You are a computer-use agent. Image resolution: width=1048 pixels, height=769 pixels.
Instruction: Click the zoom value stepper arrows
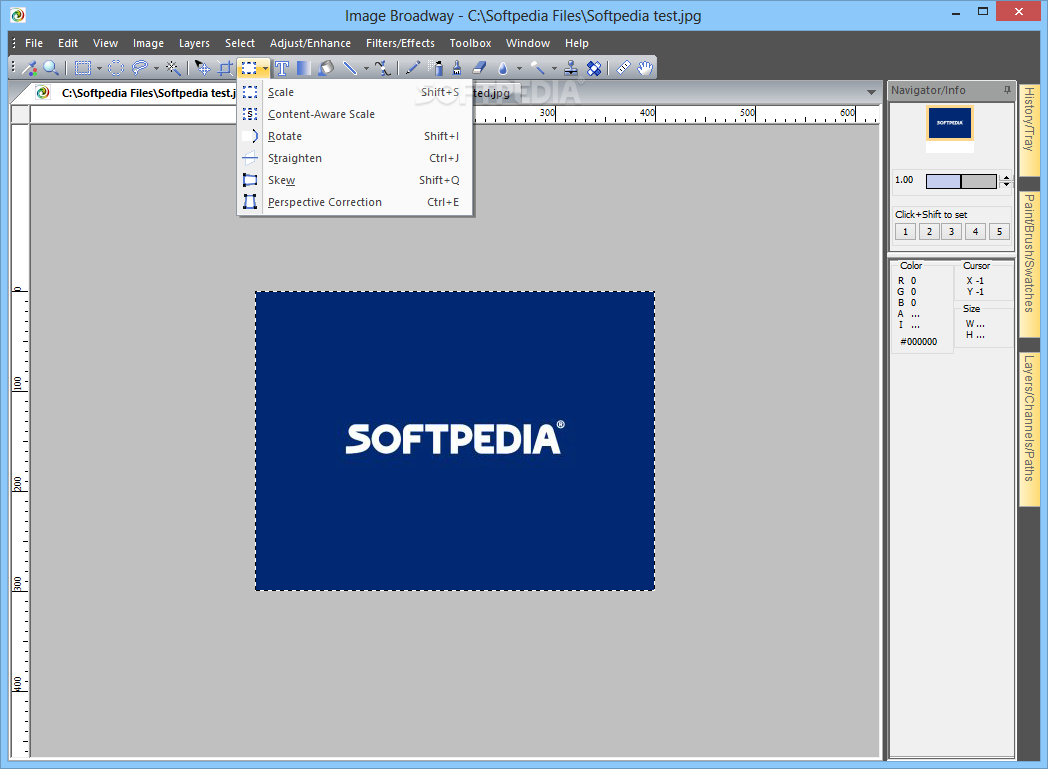pos(1006,181)
